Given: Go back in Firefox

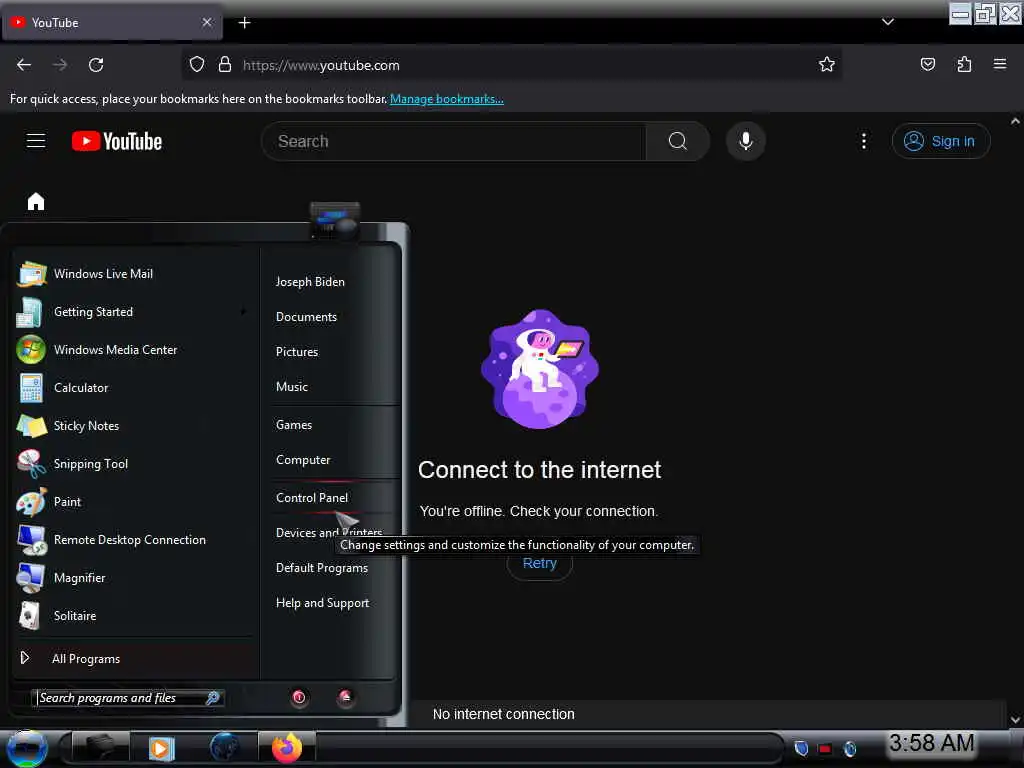Looking at the screenshot, I should pyautogui.click(x=24, y=65).
